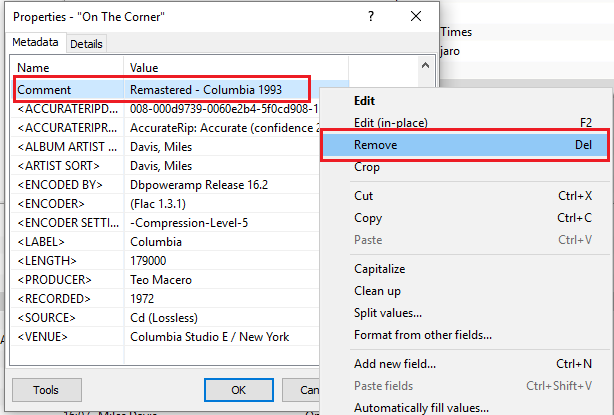Select the <PRODUCER> metadata row
The height and width of the screenshot is (415, 614).
[67, 279]
